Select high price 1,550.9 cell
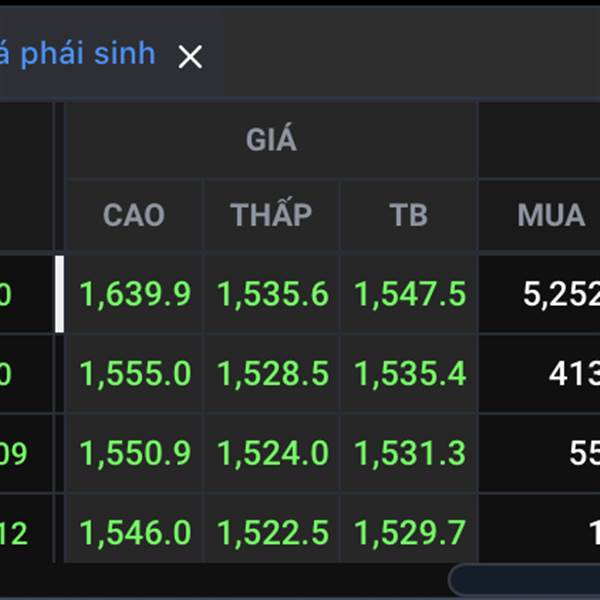Viewport: 600px width, 600px height. 135,453
